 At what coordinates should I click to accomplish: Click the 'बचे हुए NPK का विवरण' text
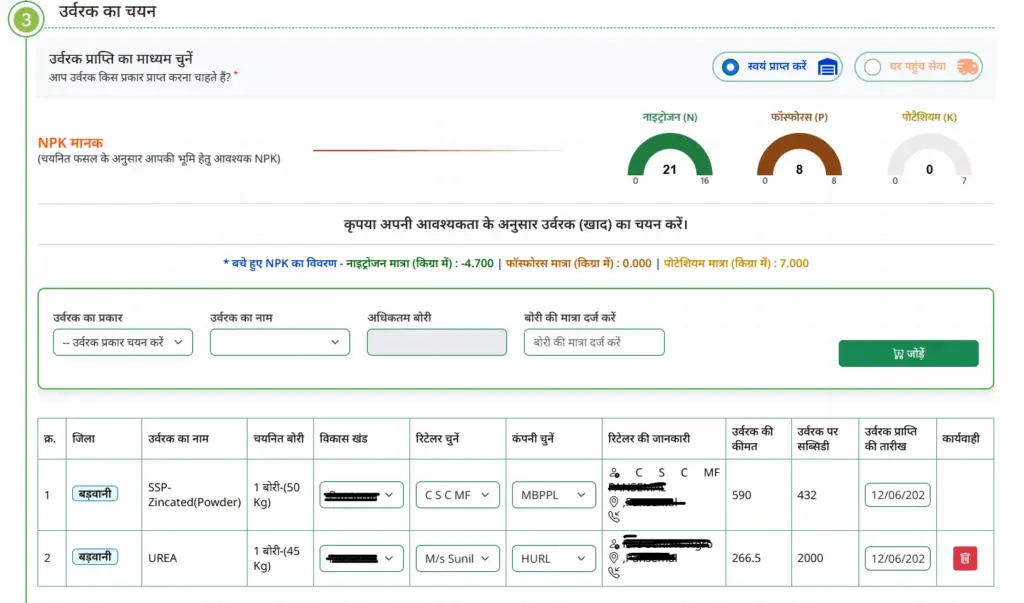[x=285, y=263]
